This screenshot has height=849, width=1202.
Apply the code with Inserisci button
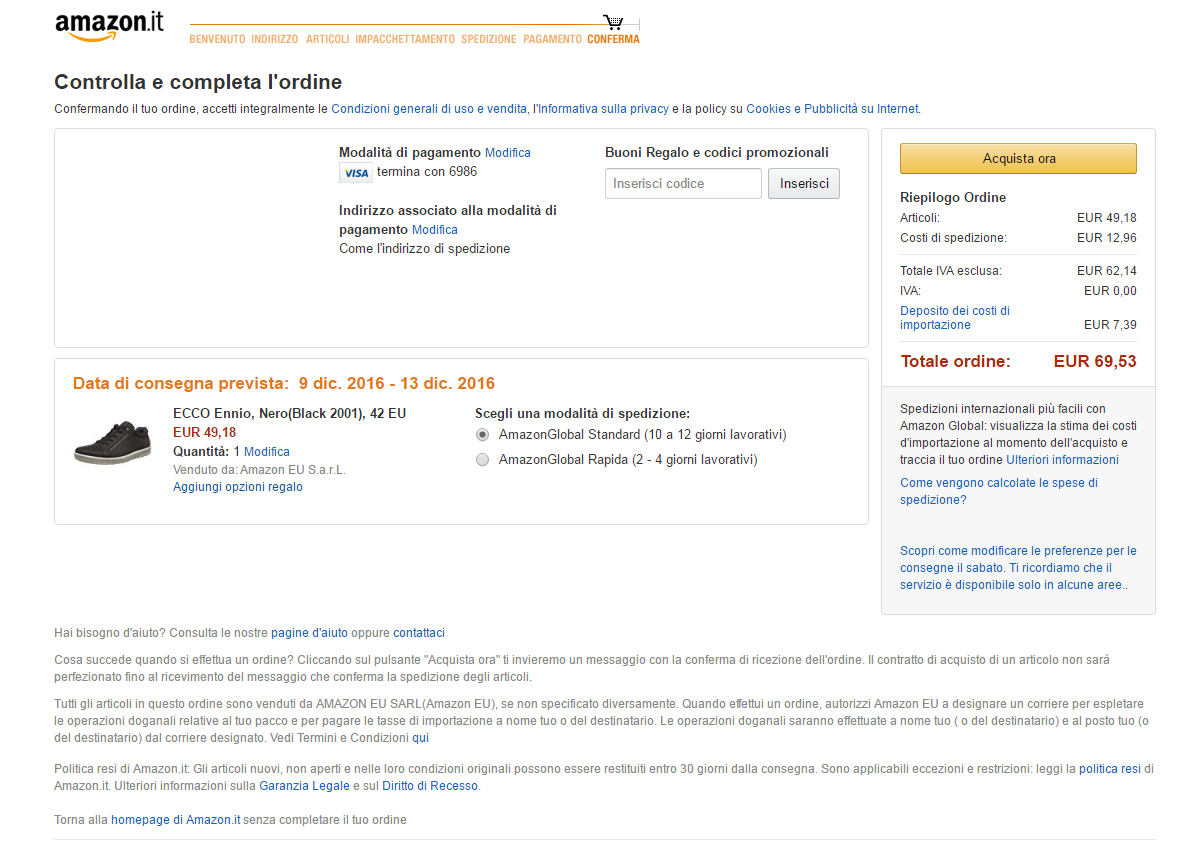[x=804, y=184]
